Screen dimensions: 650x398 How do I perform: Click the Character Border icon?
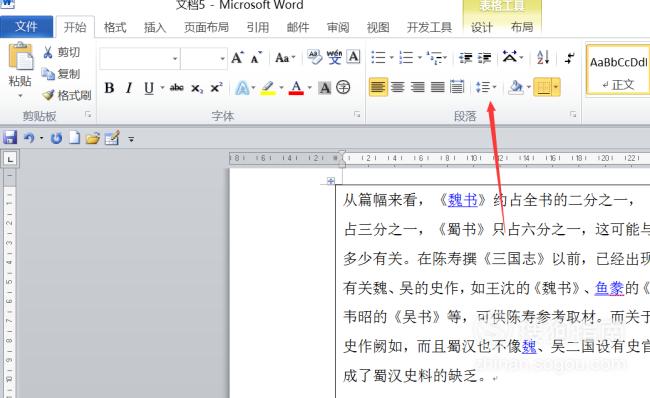353,56
